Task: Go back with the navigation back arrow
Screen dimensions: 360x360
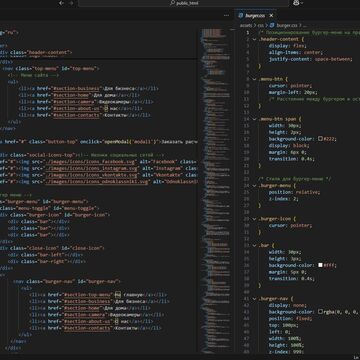Action: click(61, 3)
